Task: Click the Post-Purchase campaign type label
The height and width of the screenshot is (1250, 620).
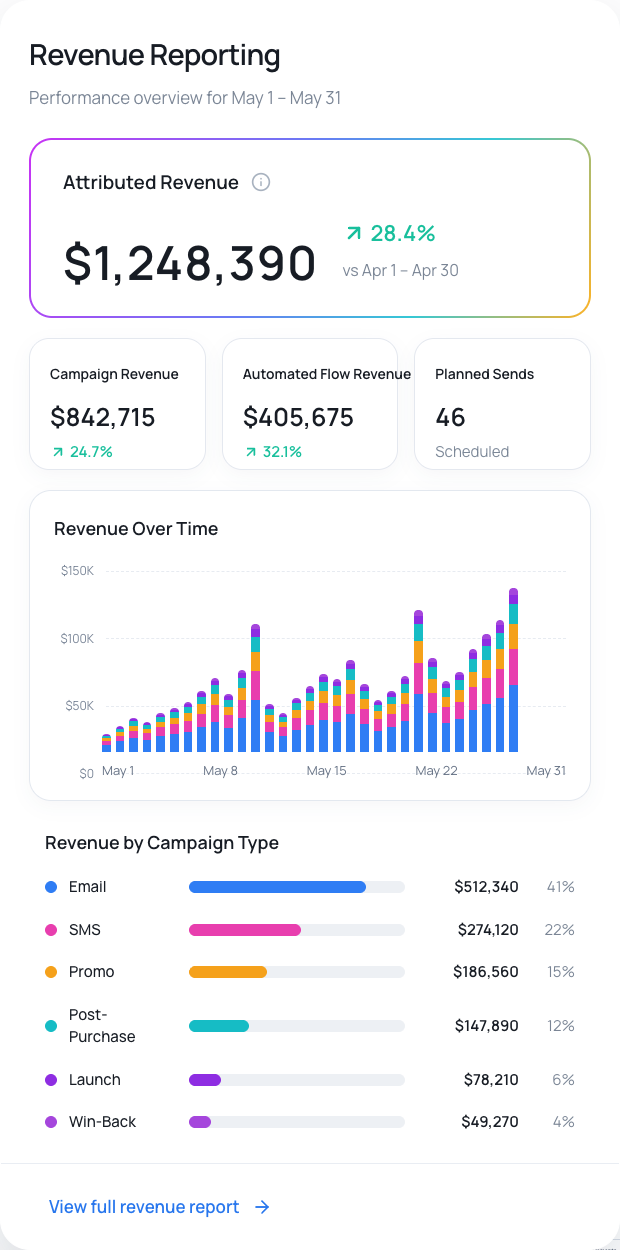Action: click(102, 1026)
